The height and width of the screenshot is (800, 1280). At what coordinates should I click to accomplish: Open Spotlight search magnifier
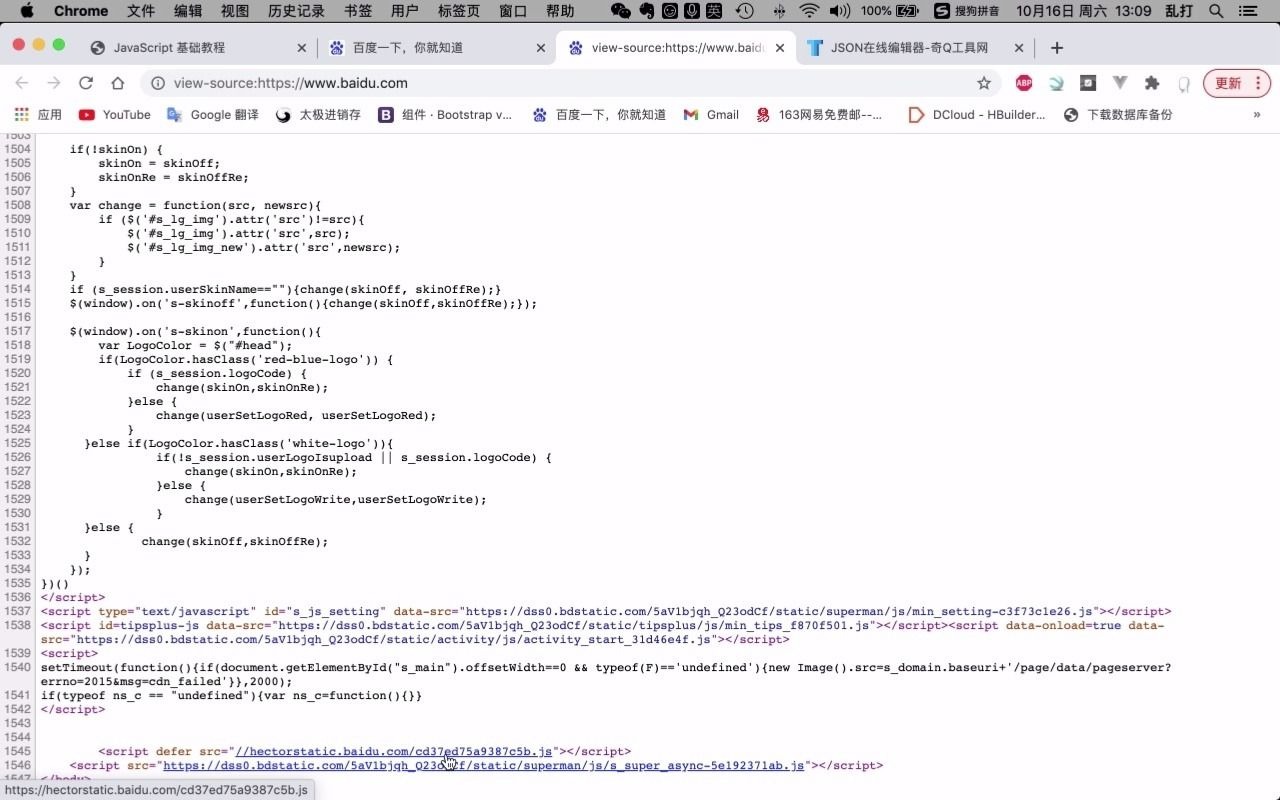(1216, 11)
